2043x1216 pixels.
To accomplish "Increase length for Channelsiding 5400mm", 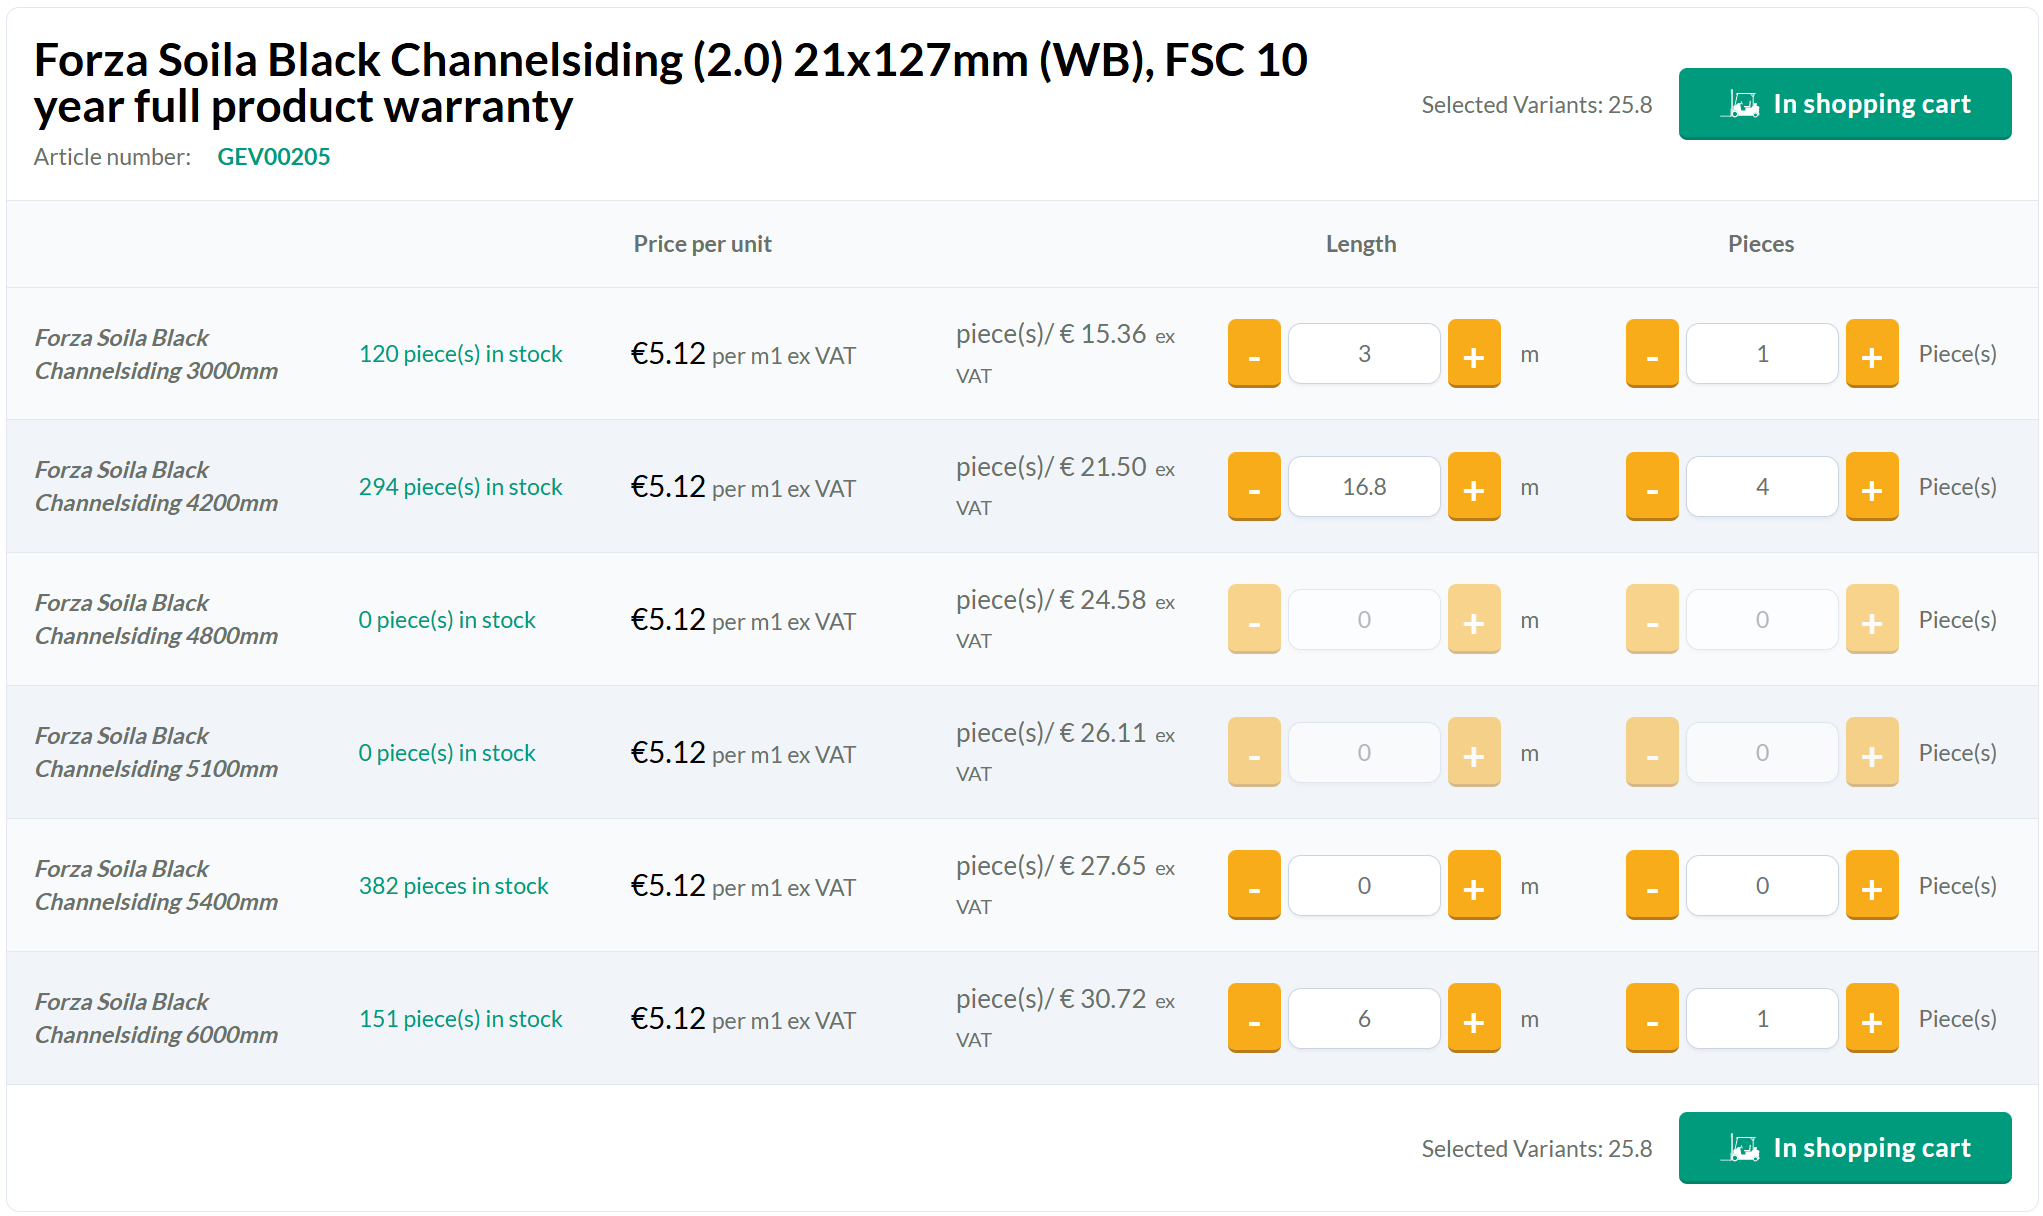I will pos(1473,886).
